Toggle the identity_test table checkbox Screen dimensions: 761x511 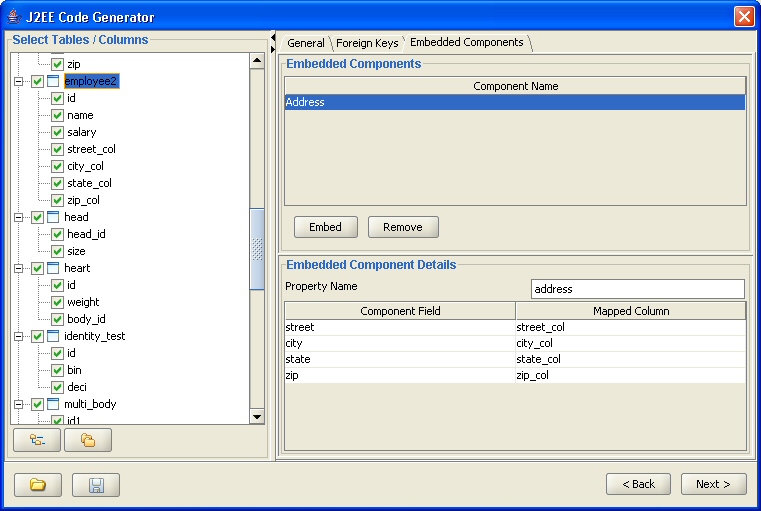pyautogui.click(x=37, y=336)
